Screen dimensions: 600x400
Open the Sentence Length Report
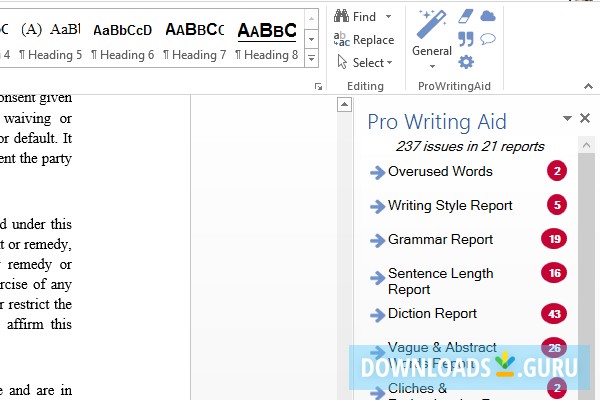440,281
